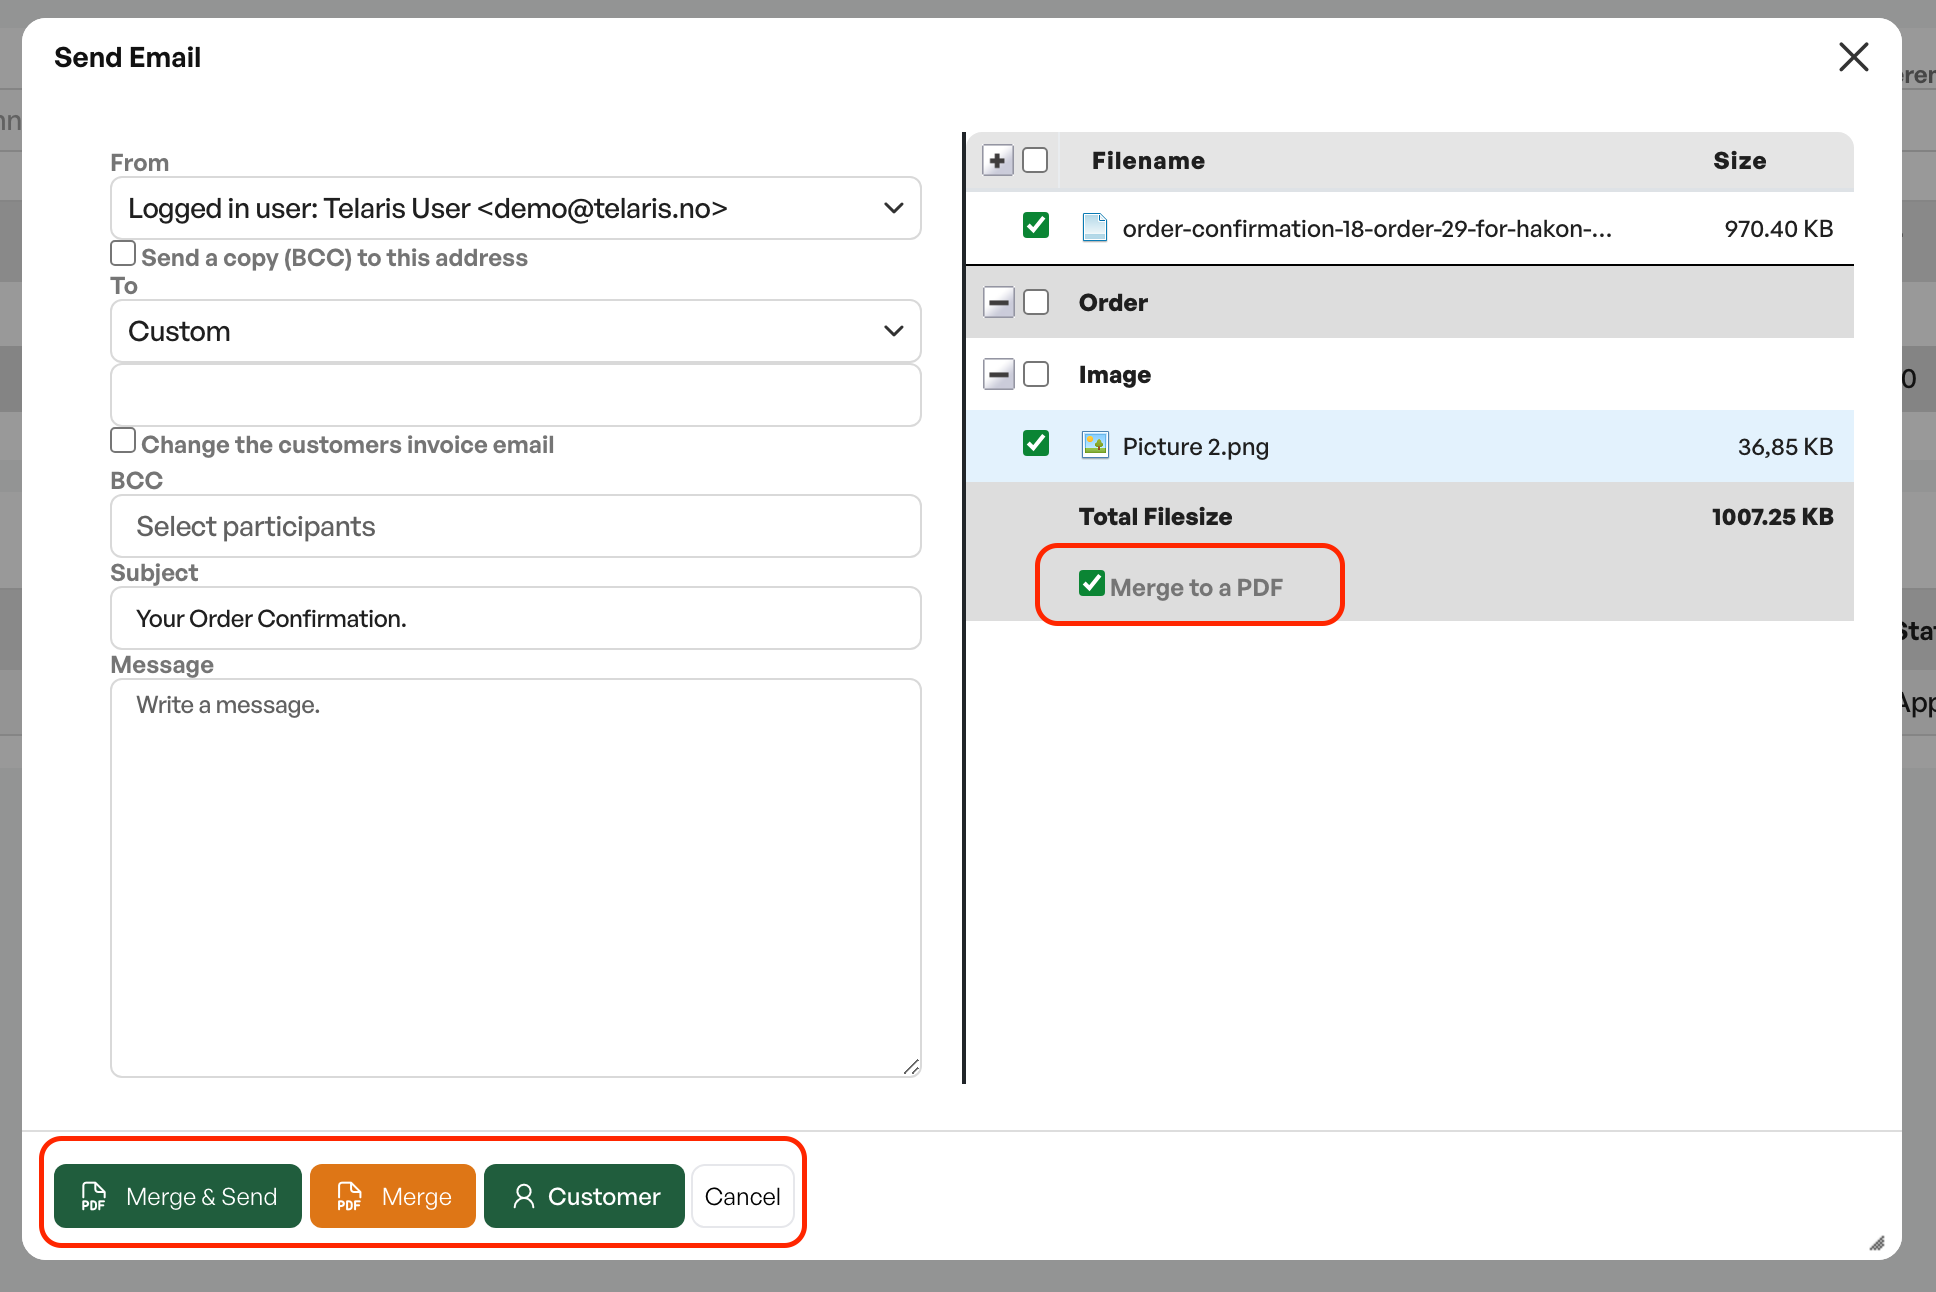Viewport: 1936px width, 1292px height.
Task: Click the Size column header
Action: click(1739, 161)
